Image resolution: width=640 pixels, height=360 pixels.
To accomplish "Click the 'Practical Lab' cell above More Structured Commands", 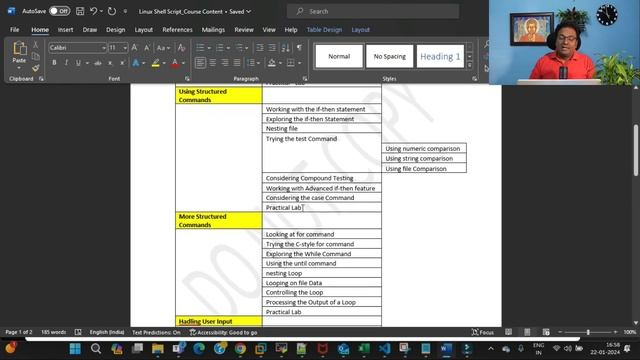I will pos(322,207).
